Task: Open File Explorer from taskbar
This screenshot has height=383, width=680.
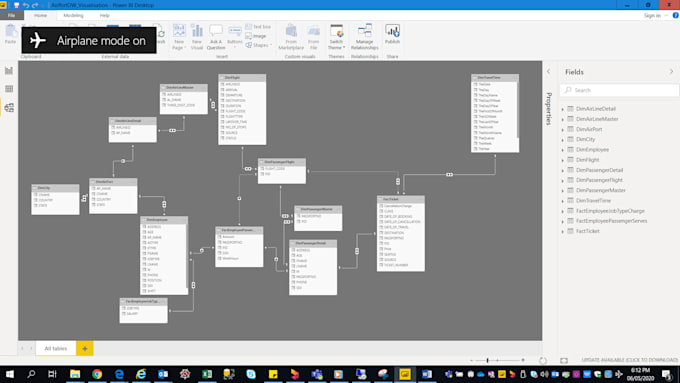Action: 75,374
